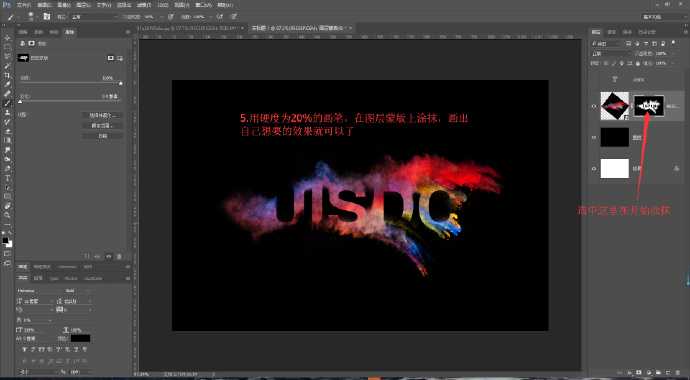Click the All Caps character style button
The width and height of the screenshot is (690, 380).
pos(43,349)
